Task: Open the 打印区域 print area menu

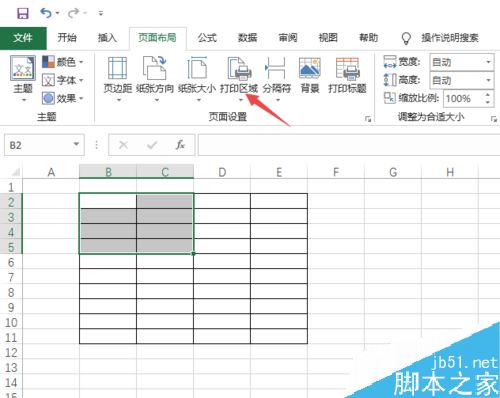Action: tap(239, 79)
